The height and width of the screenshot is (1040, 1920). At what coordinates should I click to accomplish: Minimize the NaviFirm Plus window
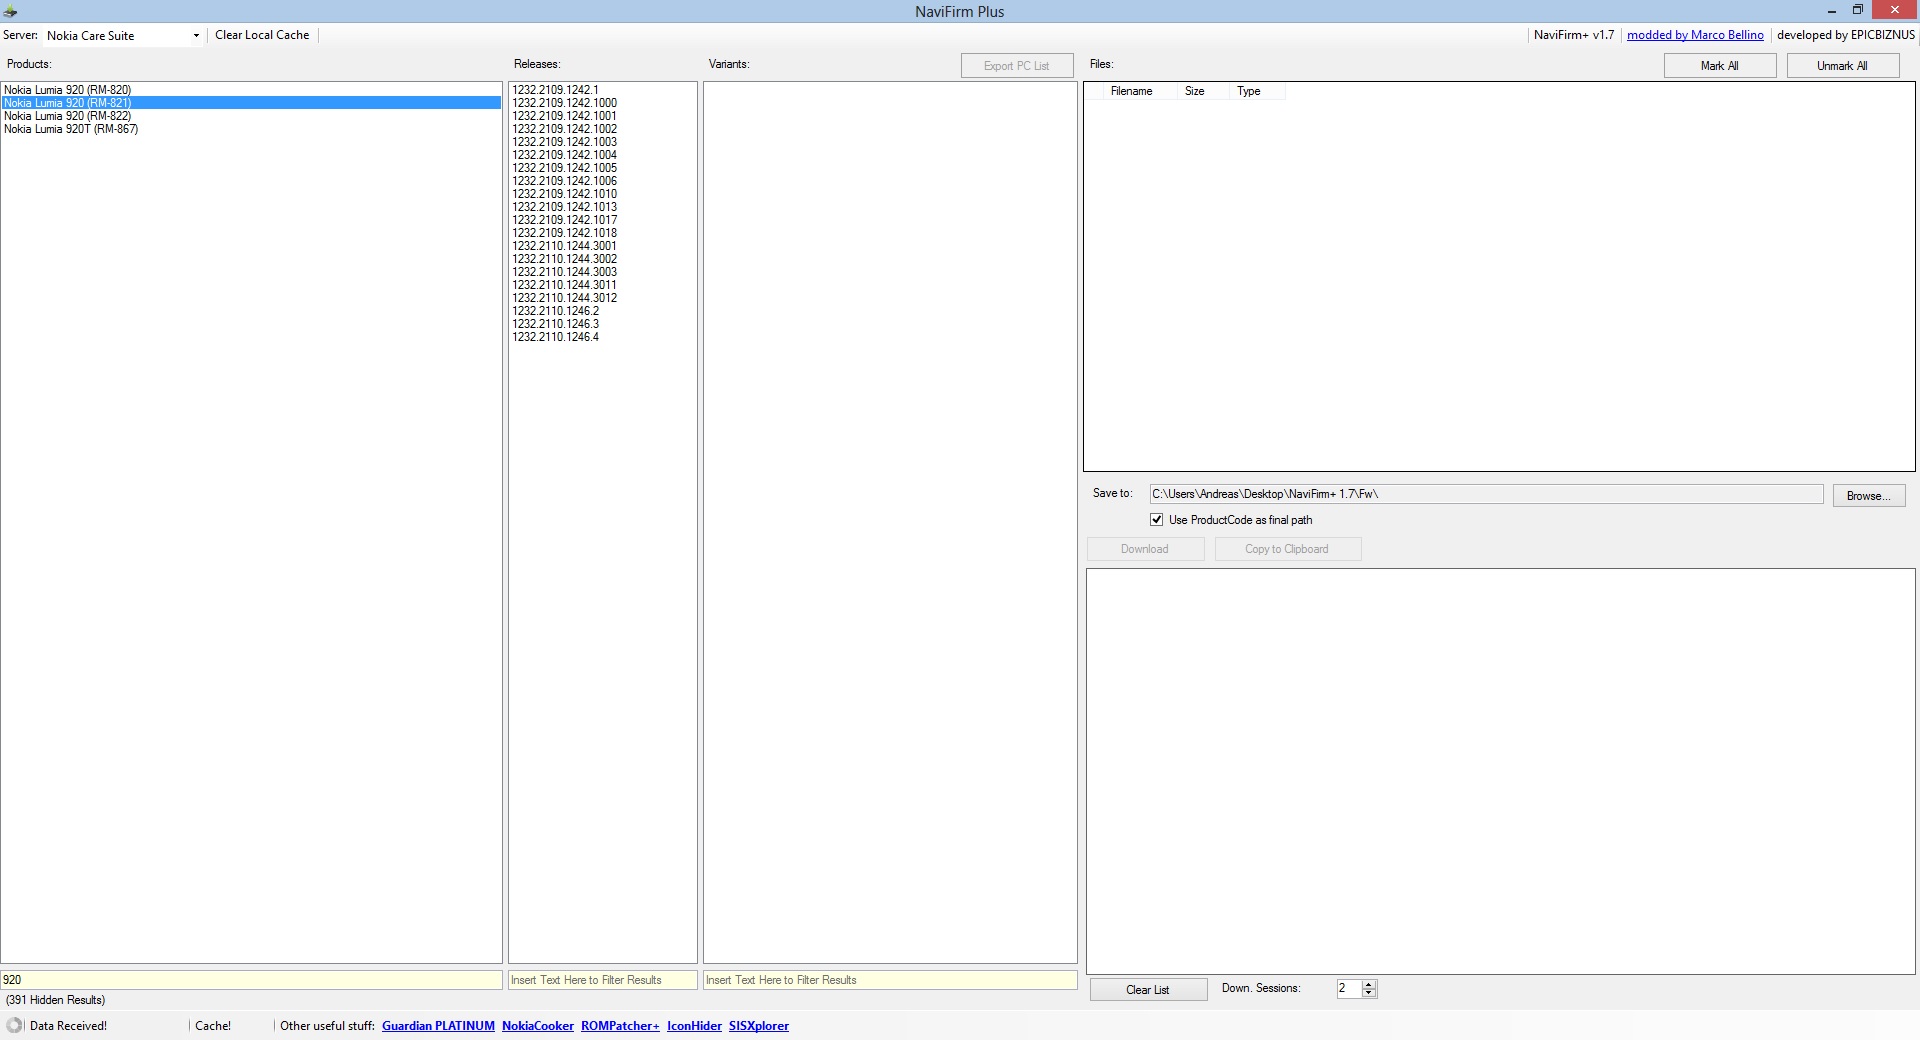click(x=1831, y=11)
